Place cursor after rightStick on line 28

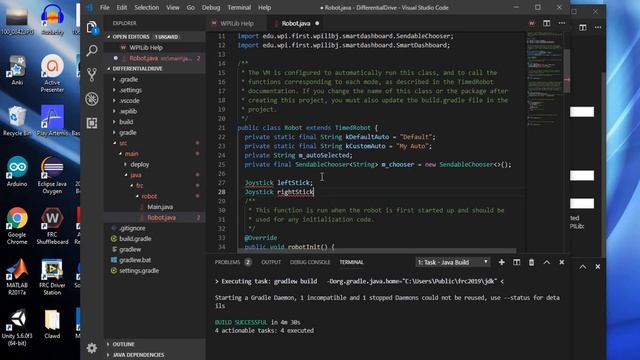pyautogui.click(x=314, y=192)
